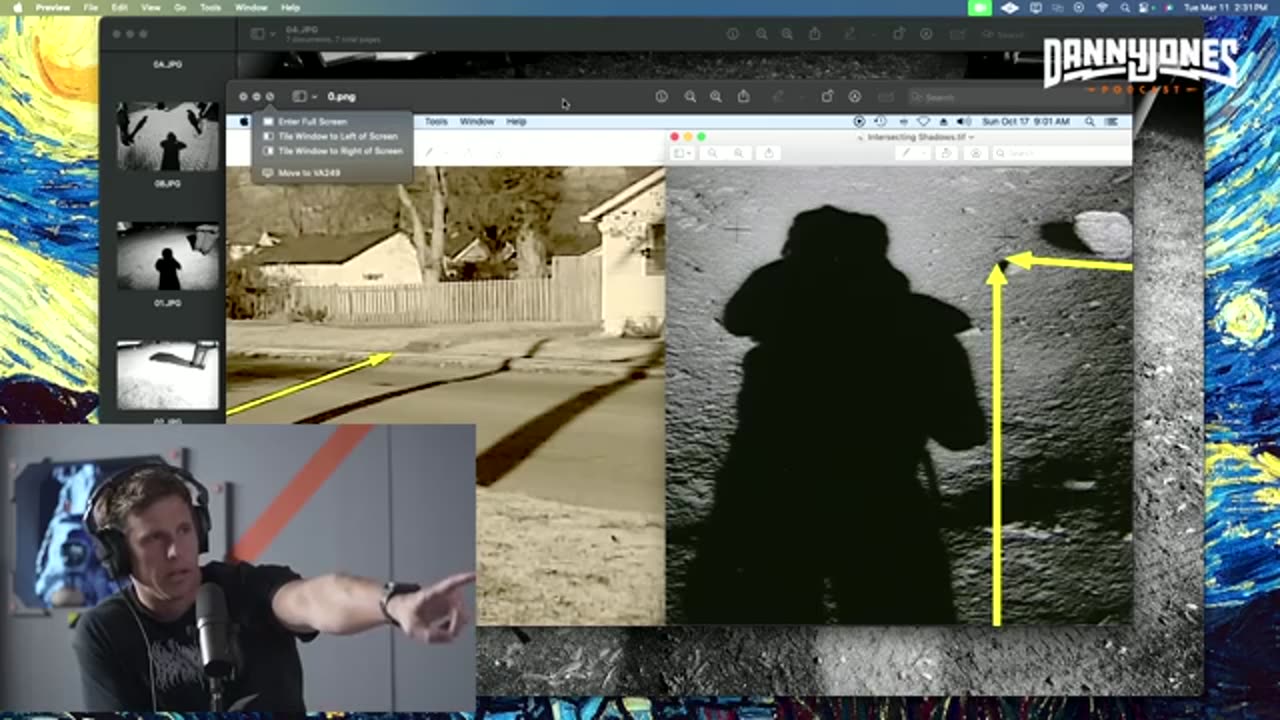
Task: Open the File menu
Action: [91, 7]
